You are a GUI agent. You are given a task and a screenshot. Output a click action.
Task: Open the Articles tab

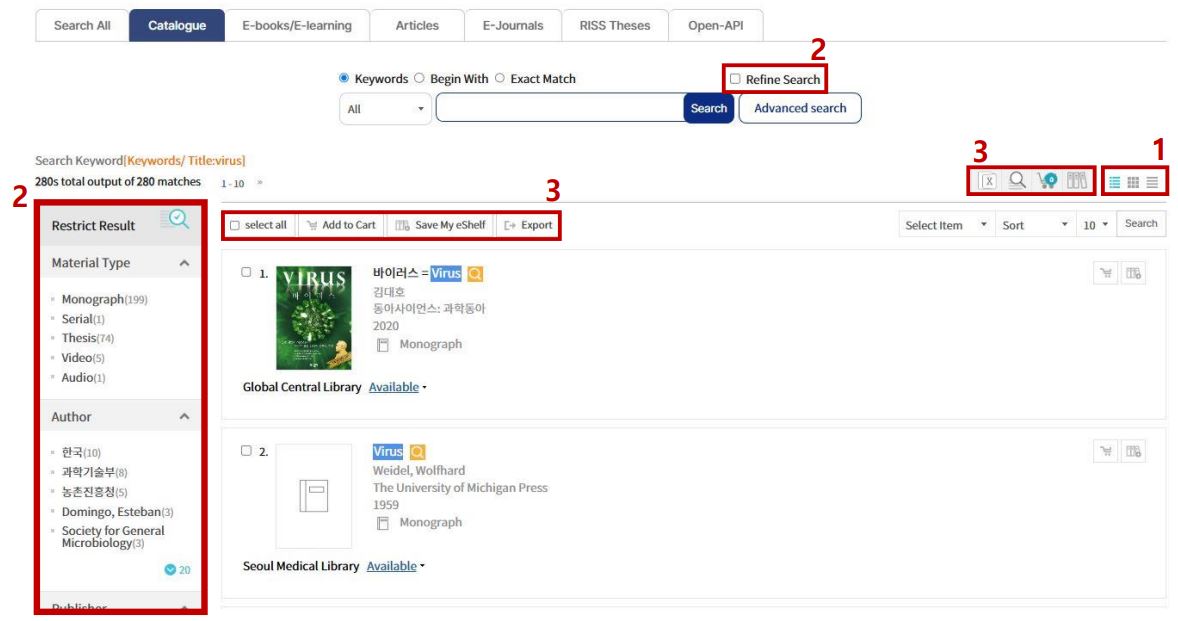[417, 26]
